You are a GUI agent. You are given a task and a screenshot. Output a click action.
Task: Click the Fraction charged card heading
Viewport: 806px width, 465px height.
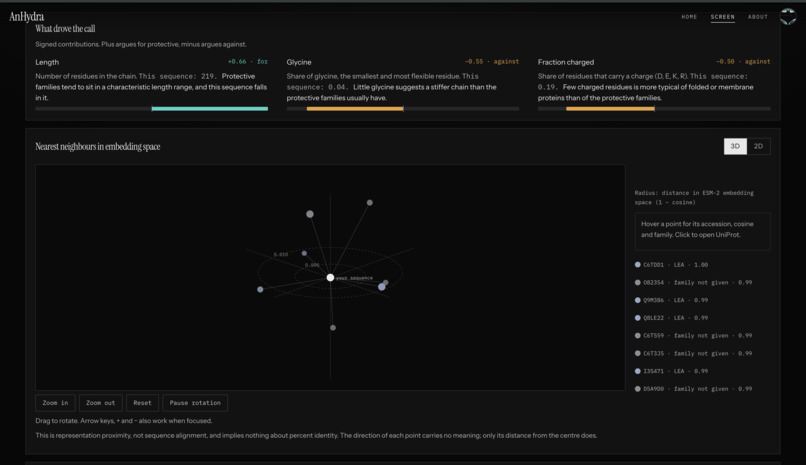point(566,62)
